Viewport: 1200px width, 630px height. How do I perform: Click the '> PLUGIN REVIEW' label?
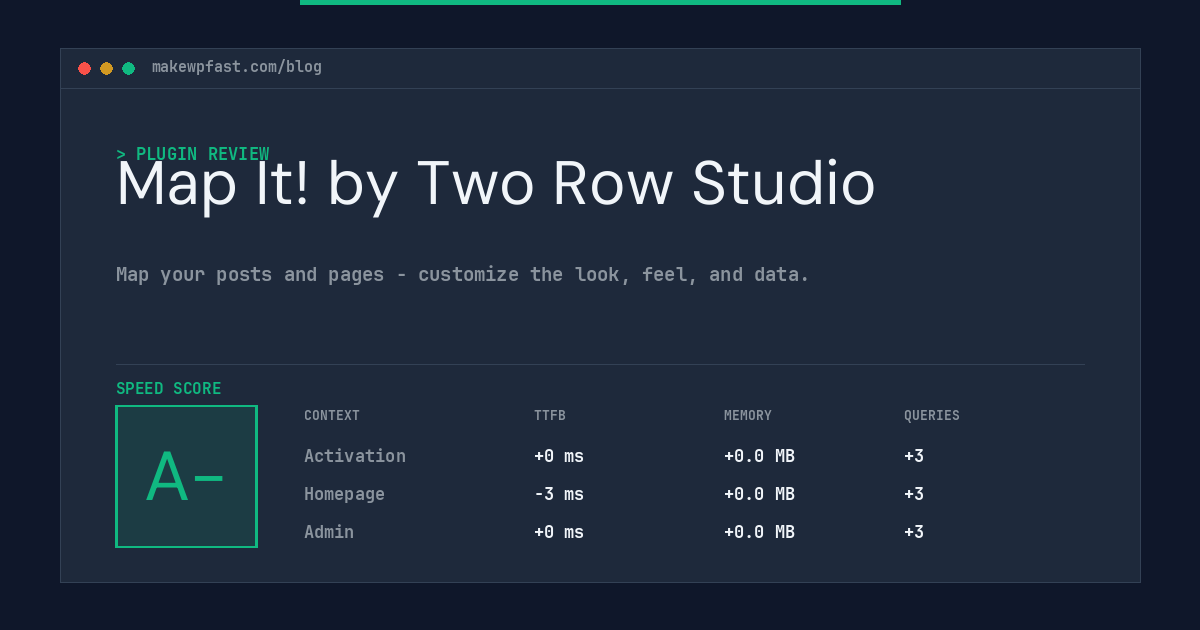point(193,154)
